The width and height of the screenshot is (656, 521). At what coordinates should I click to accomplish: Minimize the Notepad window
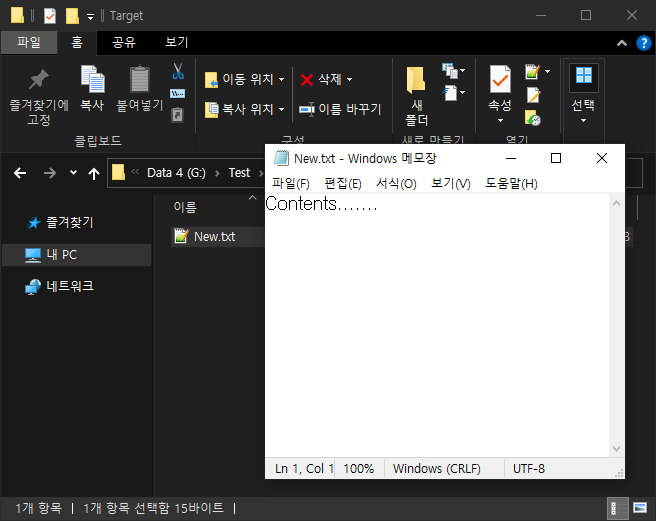click(511, 158)
